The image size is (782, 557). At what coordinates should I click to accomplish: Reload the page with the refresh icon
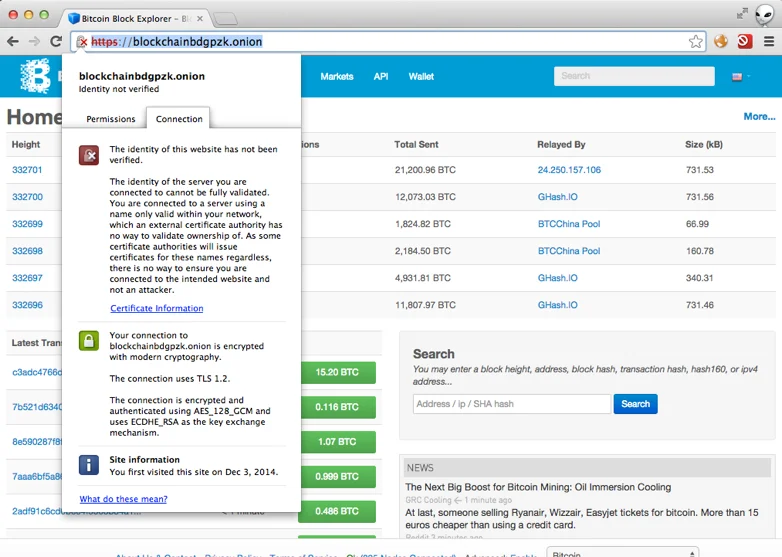point(56,41)
